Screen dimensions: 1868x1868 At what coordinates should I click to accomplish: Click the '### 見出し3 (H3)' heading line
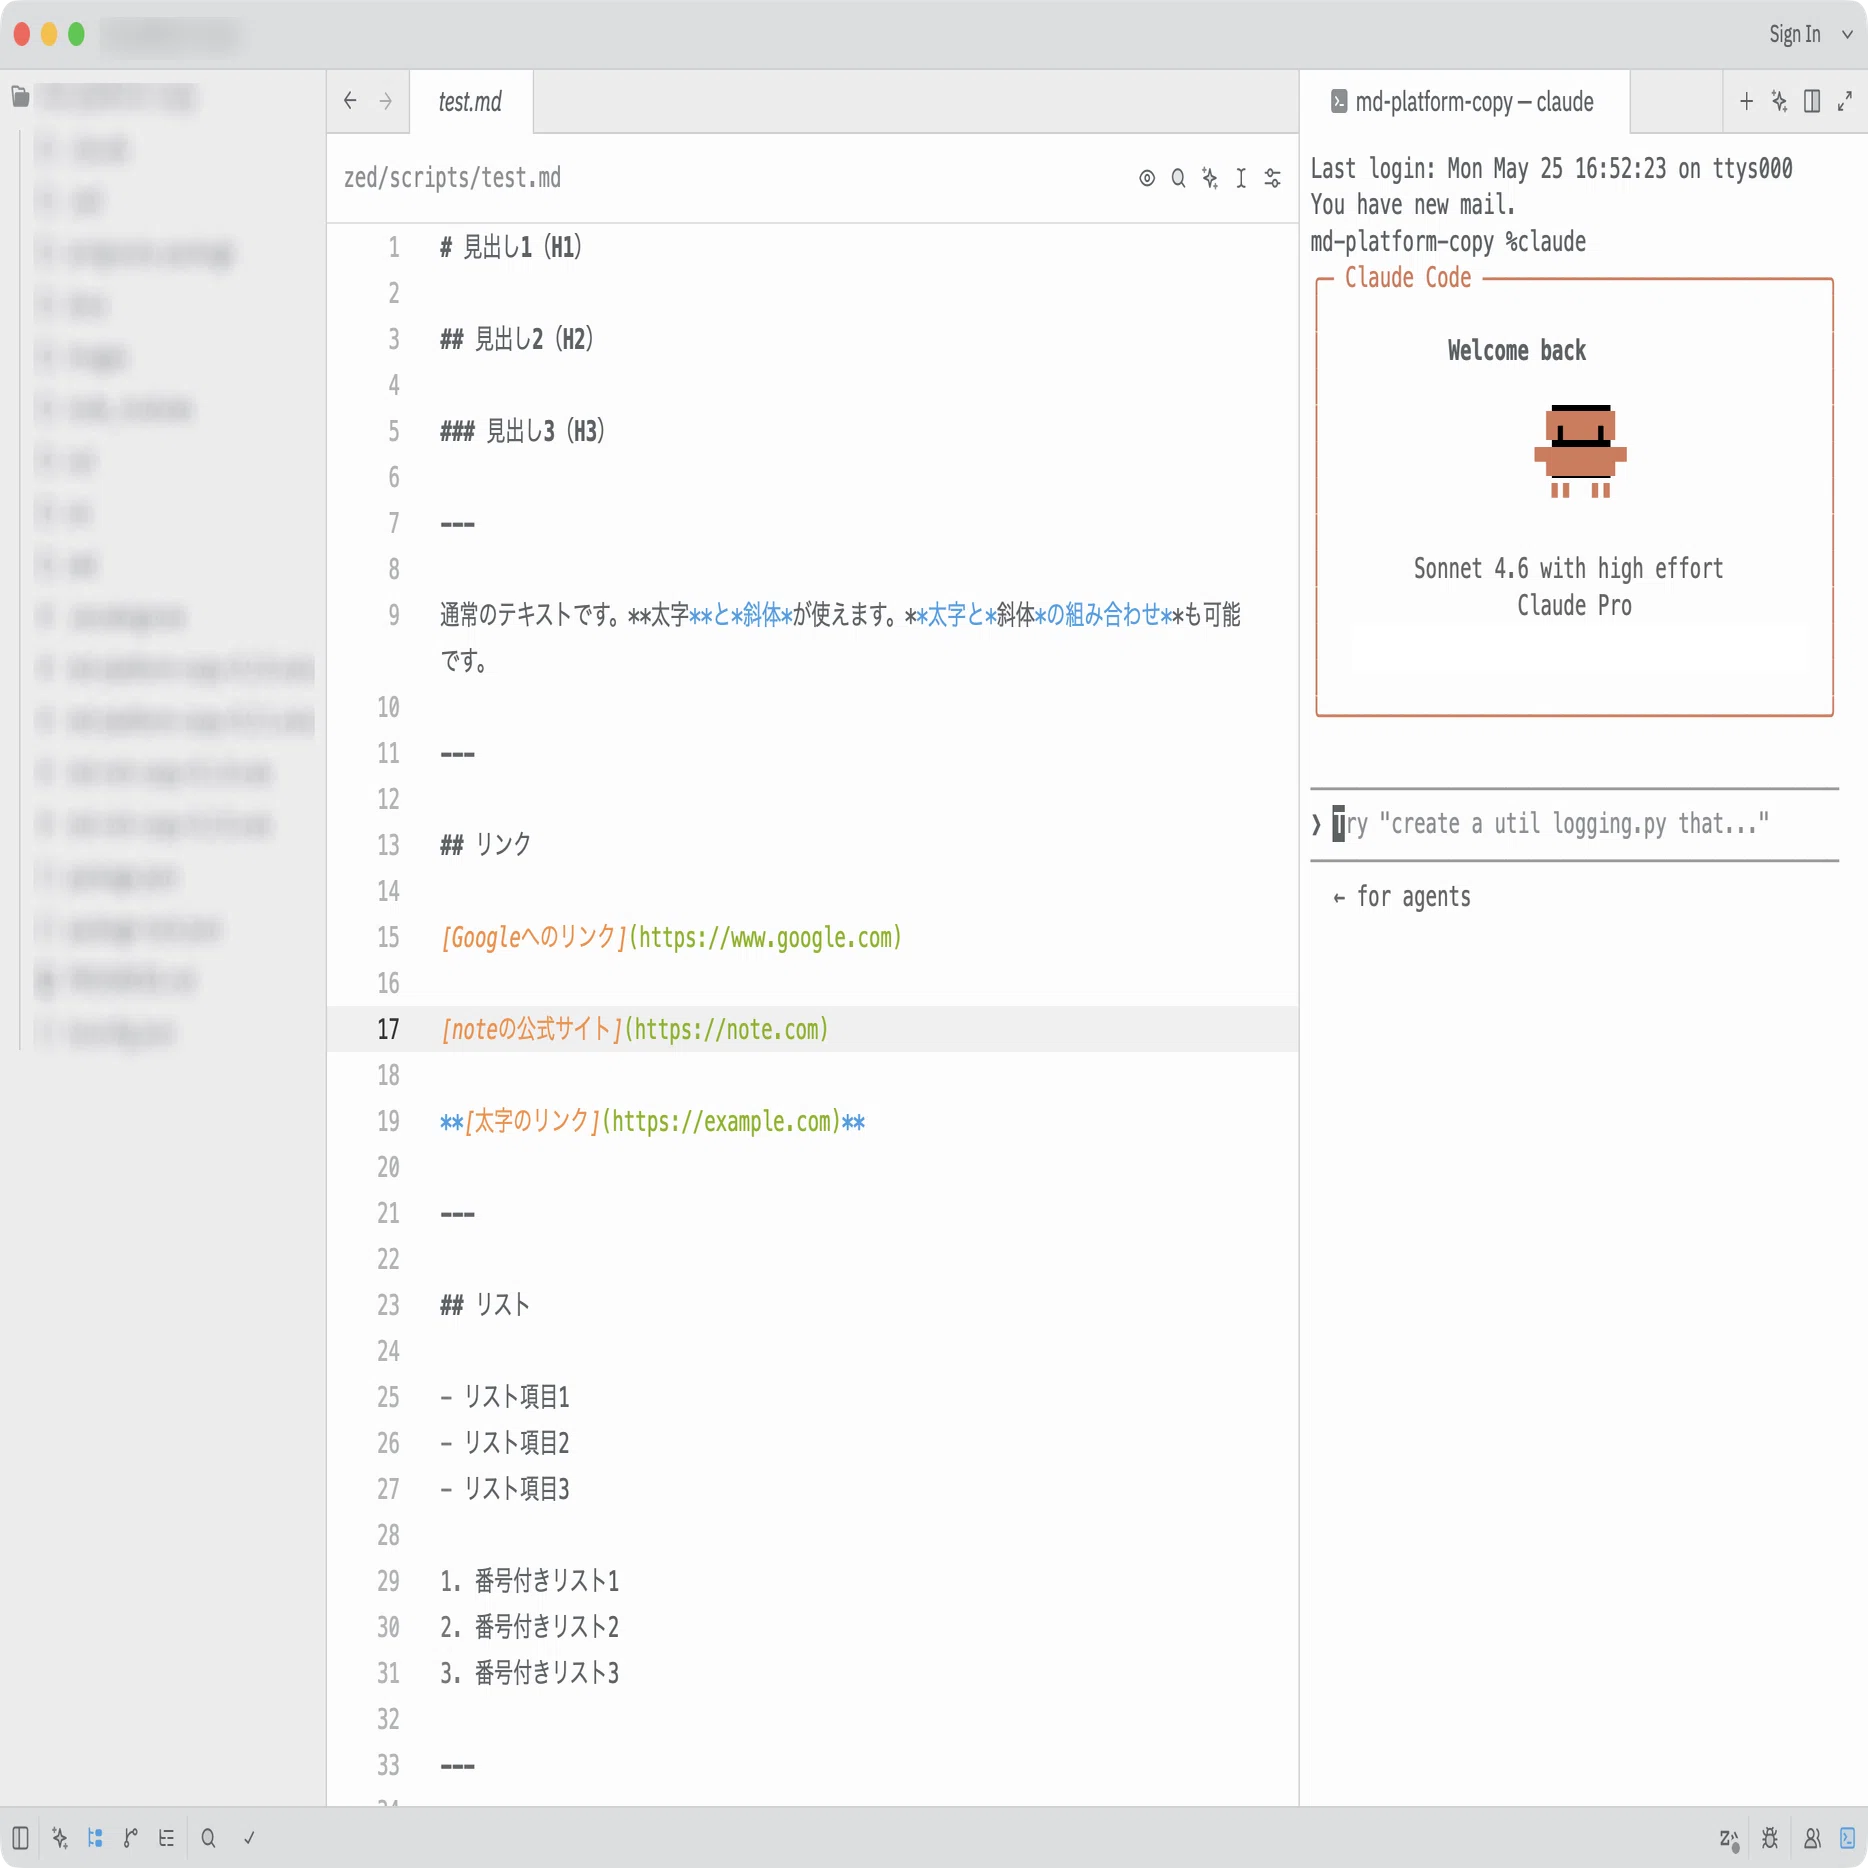[x=523, y=431]
